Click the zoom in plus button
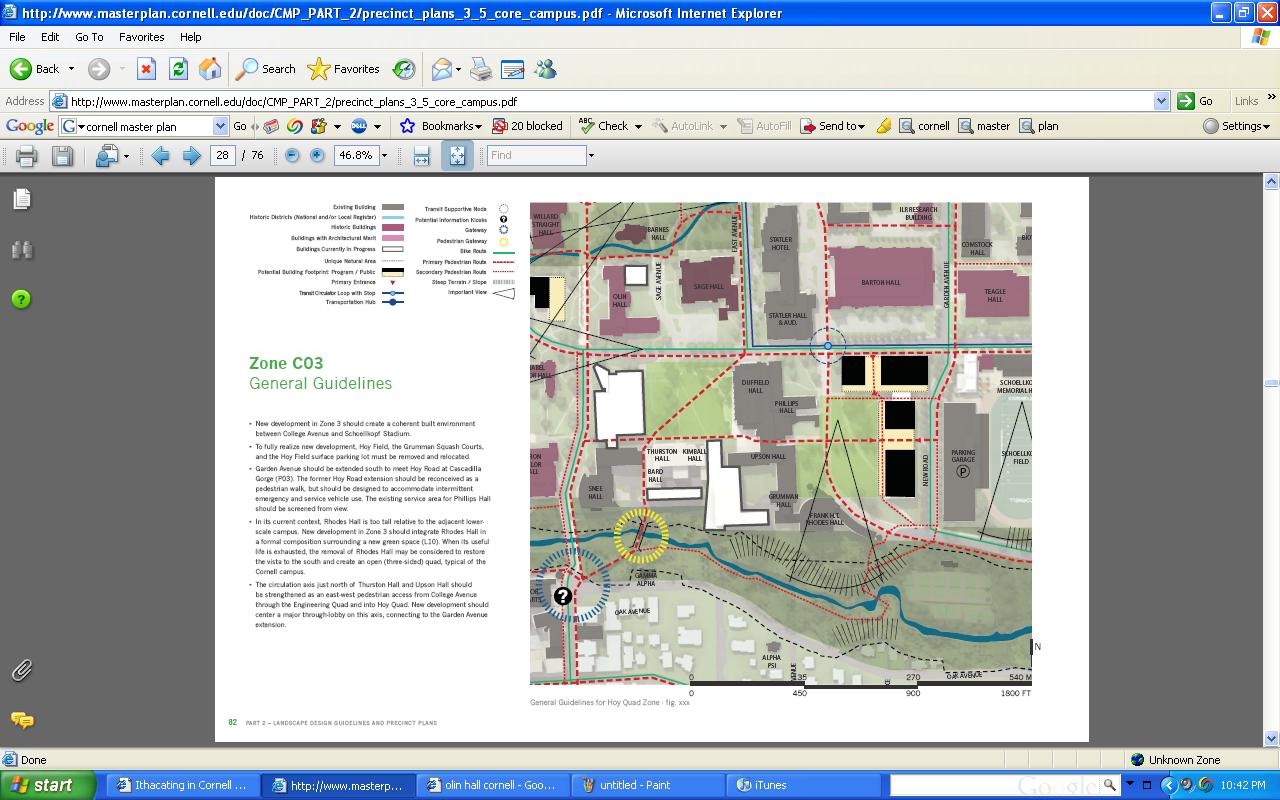 point(317,156)
